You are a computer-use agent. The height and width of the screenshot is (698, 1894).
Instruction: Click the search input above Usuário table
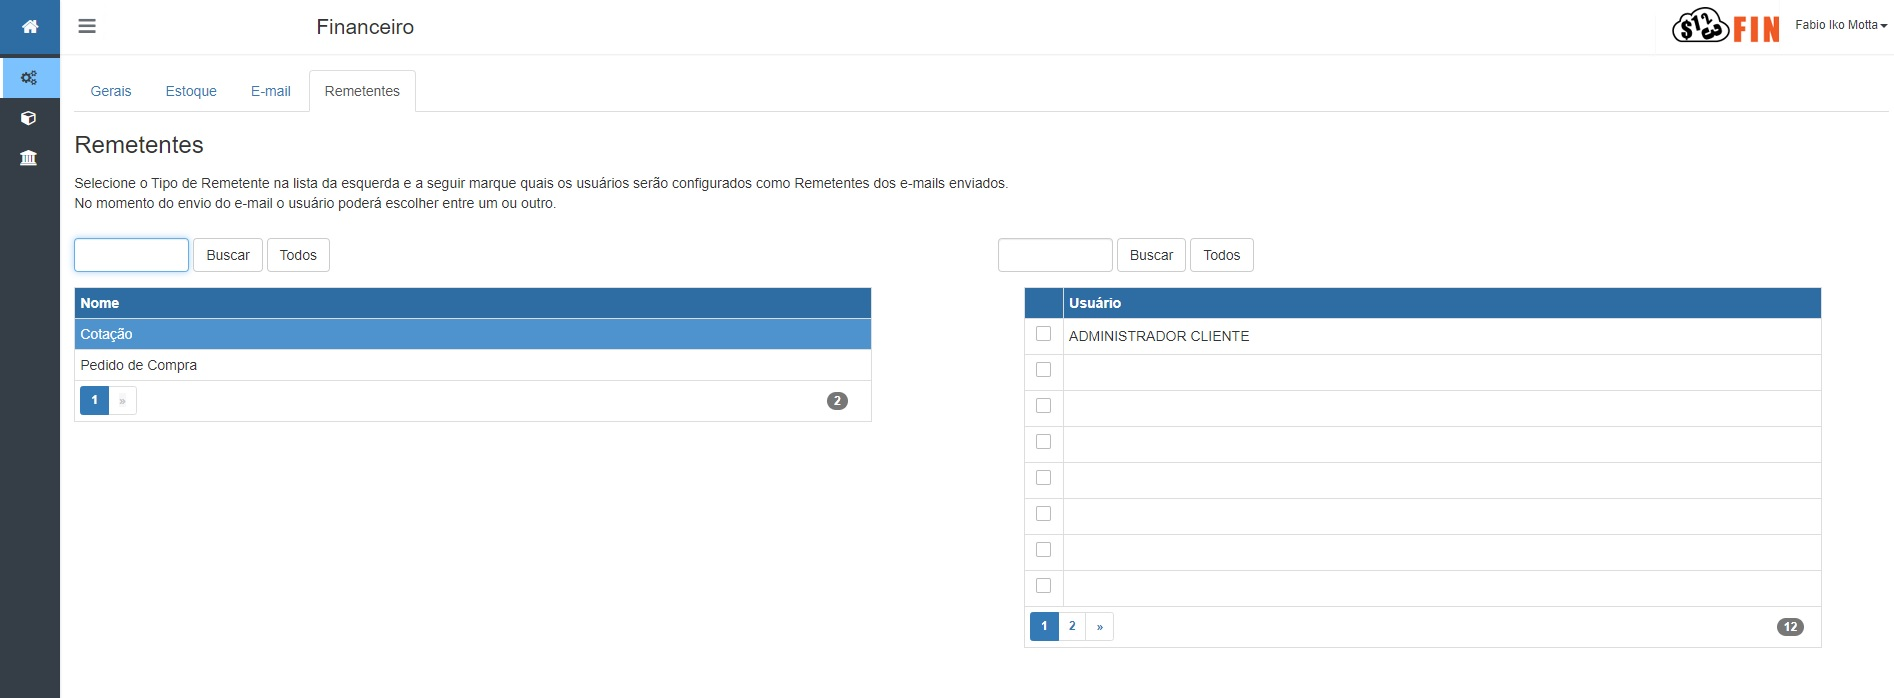coord(1054,255)
